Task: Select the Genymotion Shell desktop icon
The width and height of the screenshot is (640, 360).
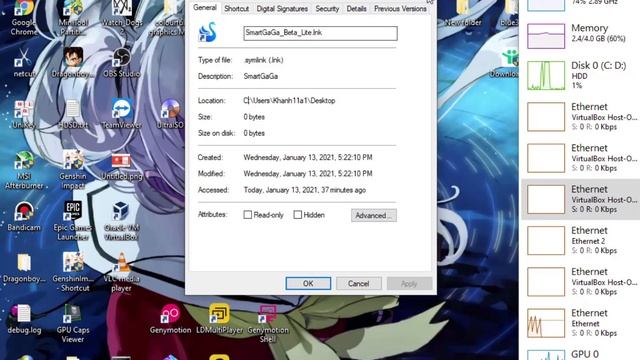Action: pos(268,323)
